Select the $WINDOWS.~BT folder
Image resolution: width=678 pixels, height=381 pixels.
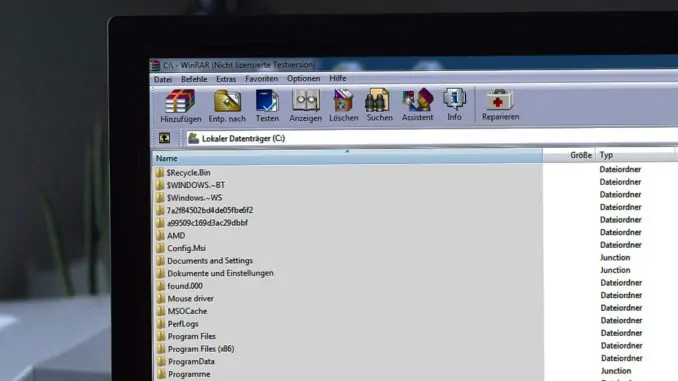tap(196, 185)
